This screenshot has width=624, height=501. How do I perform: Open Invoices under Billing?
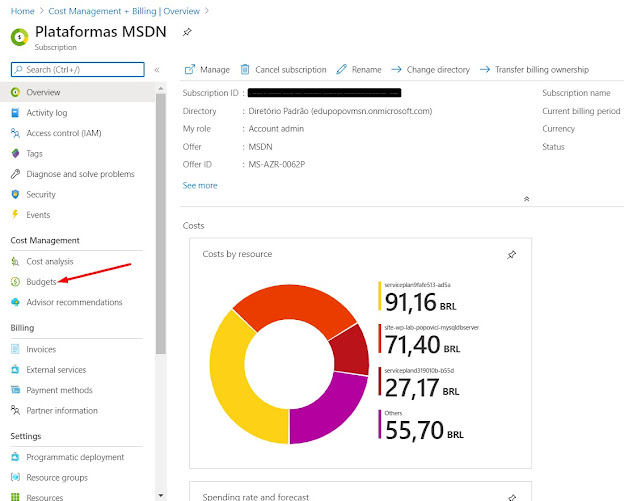click(41, 349)
